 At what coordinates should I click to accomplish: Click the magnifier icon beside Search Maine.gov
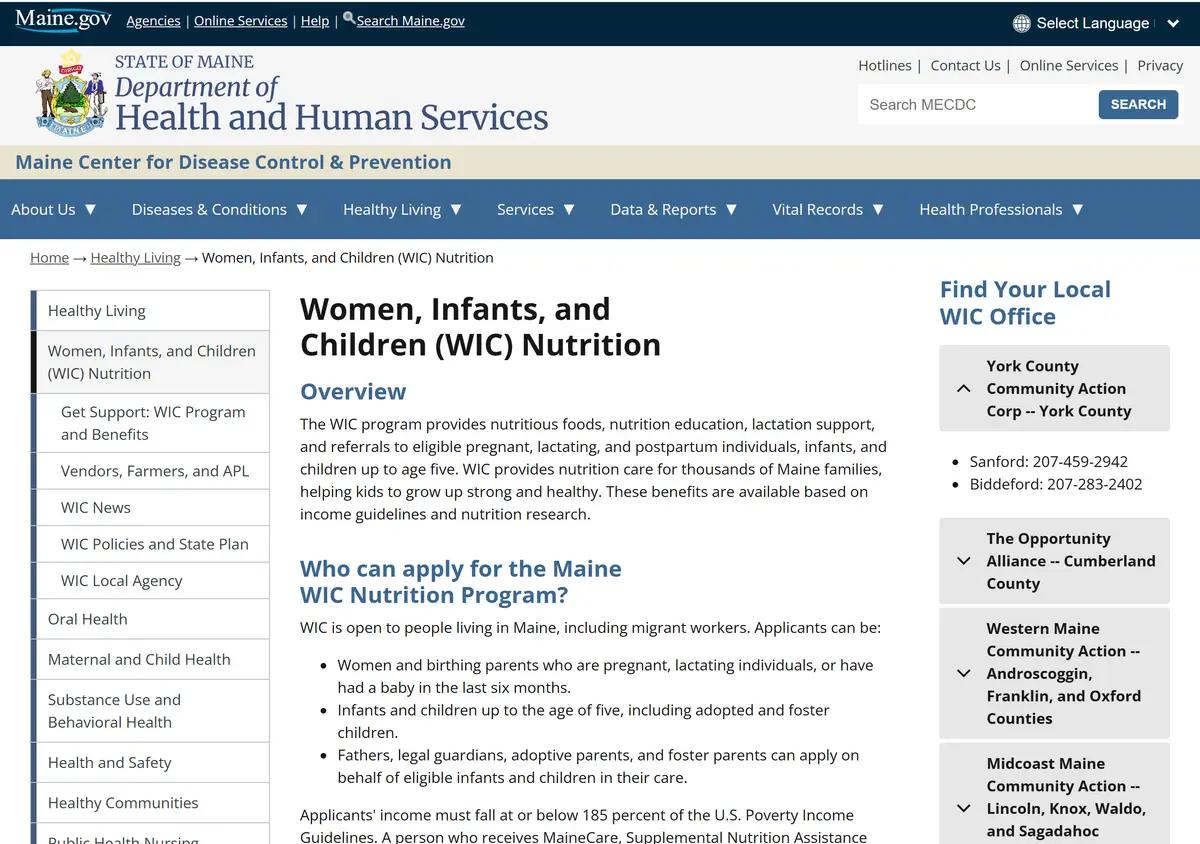click(x=349, y=18)
